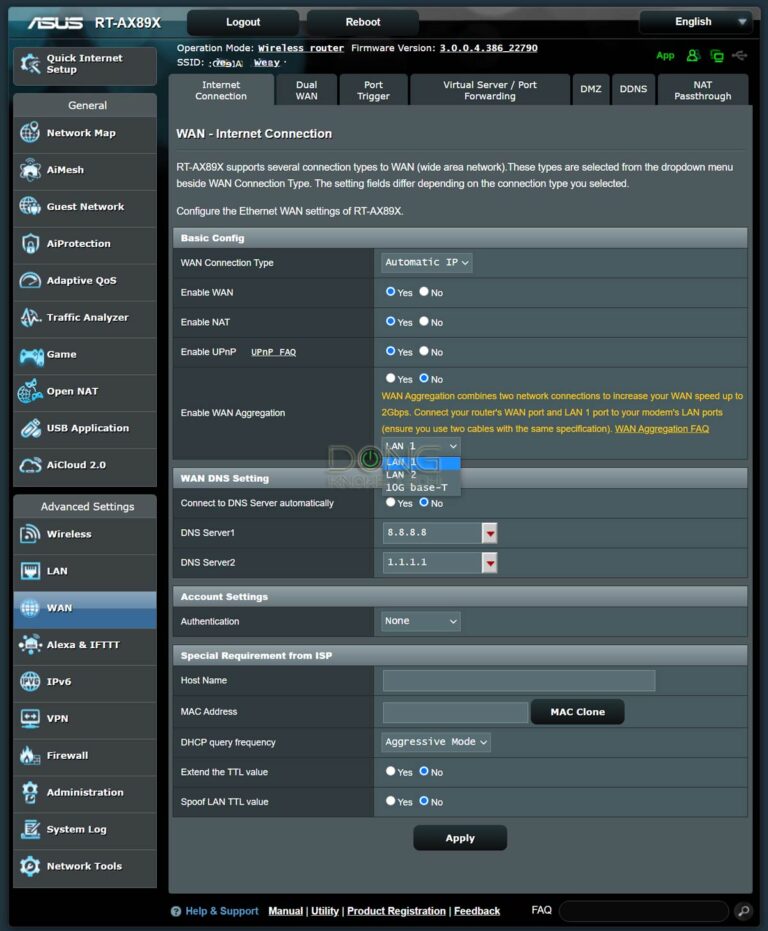Select the Adaptive QoS gauge icon
Image resolution: width=768 pixels, height=931 pixels.
coord(30,281)
